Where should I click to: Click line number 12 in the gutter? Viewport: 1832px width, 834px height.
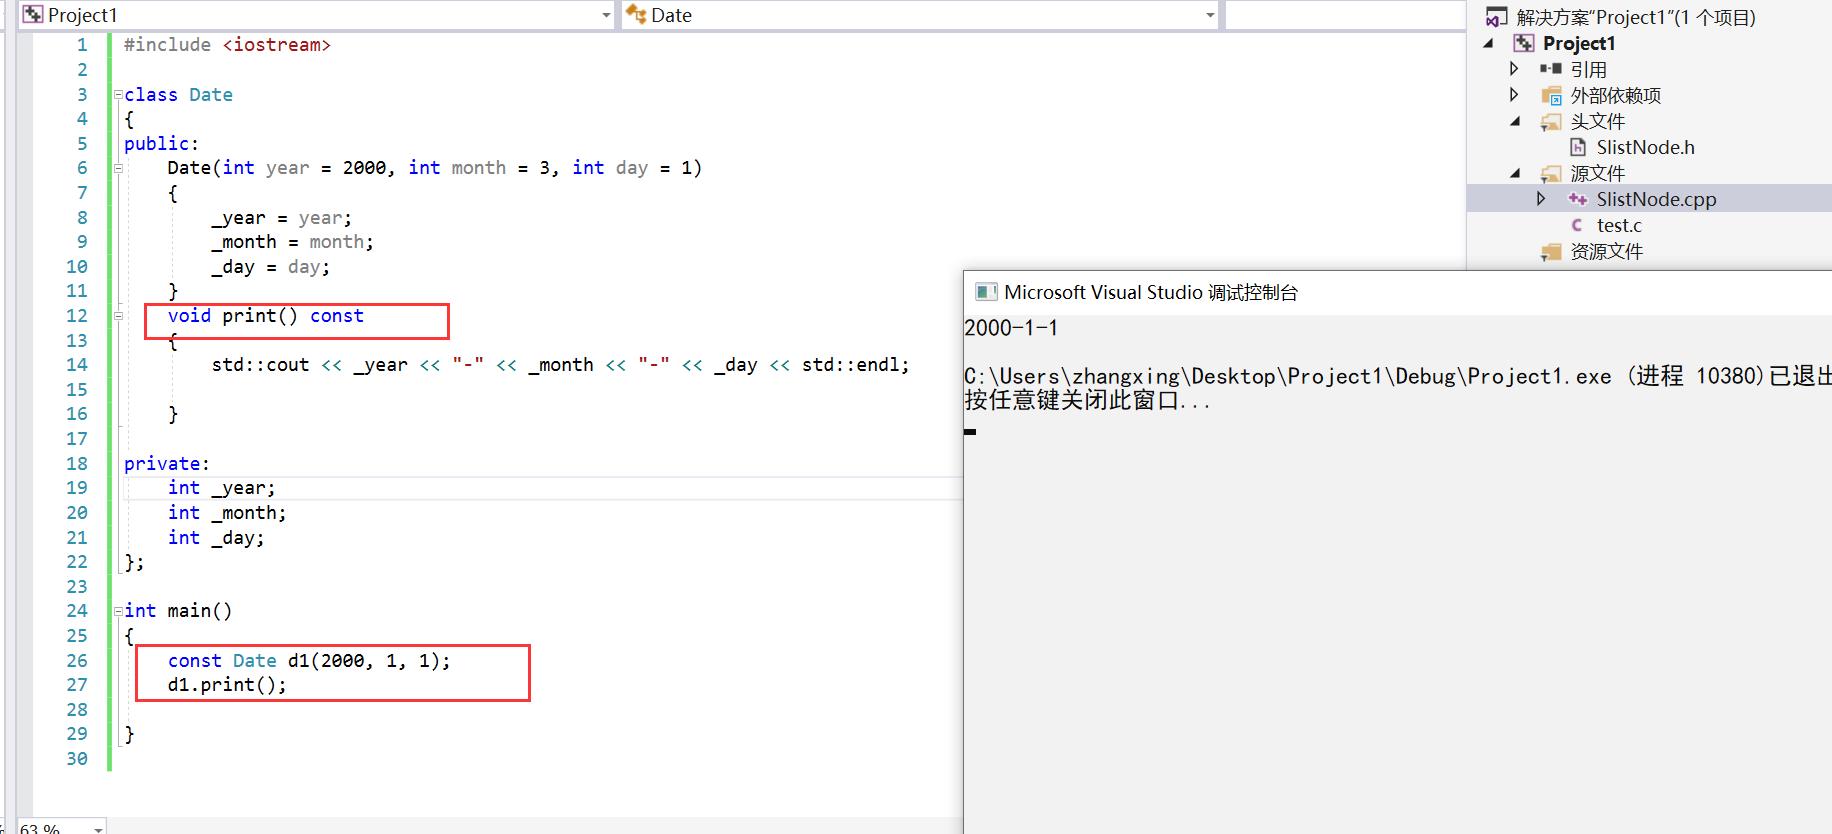(77, 316)
